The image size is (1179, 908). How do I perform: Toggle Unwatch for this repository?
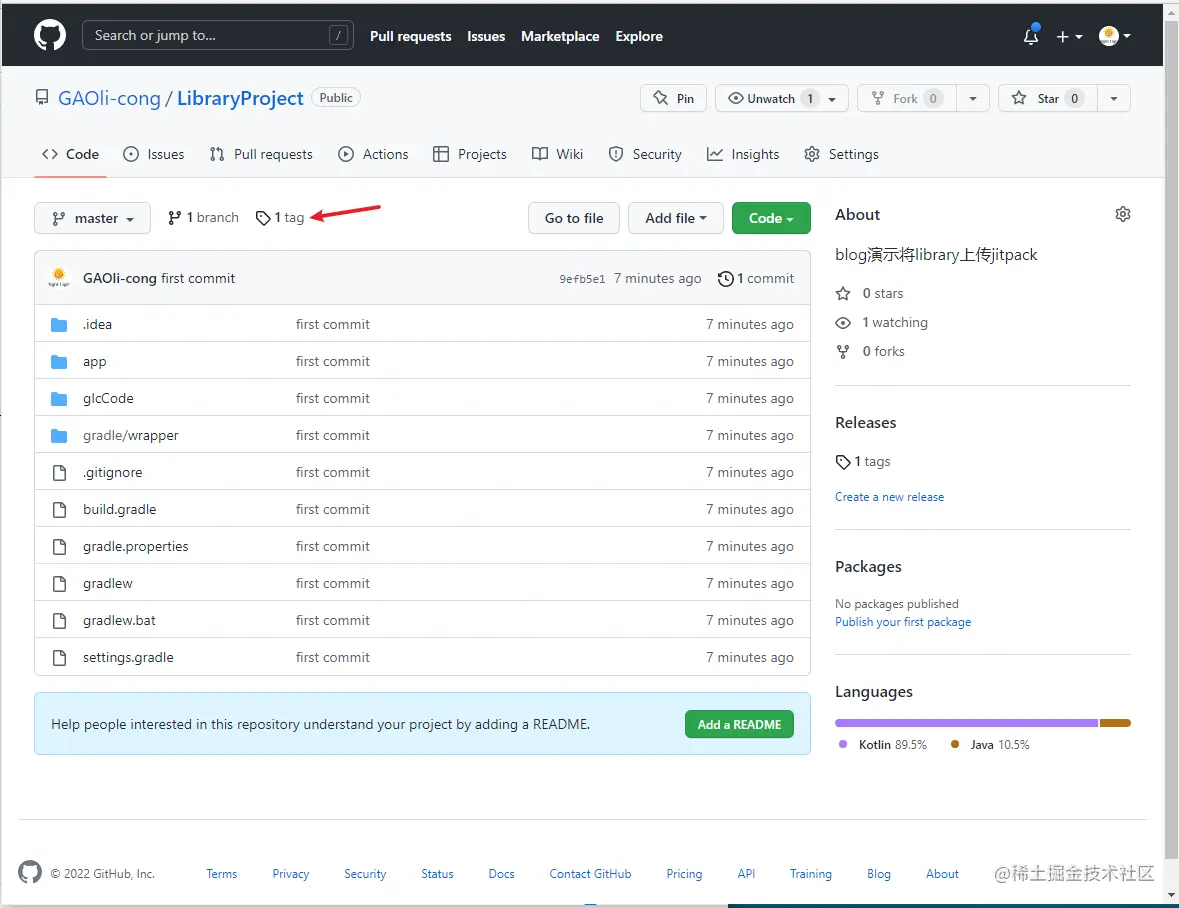click(770, 98)
